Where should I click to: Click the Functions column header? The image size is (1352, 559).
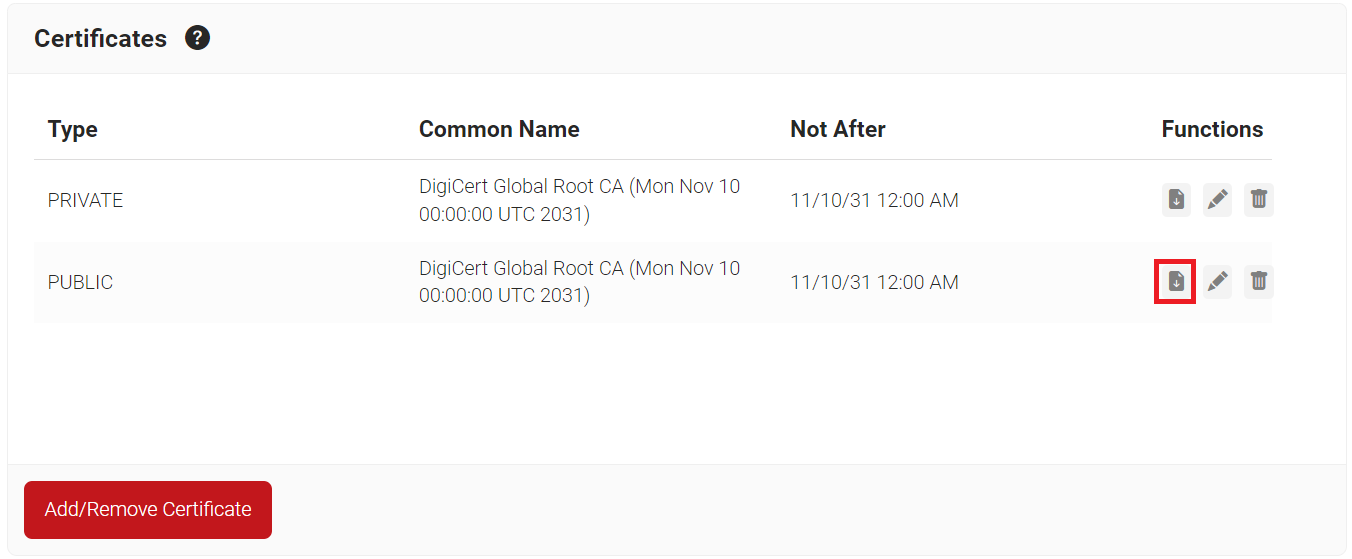(x=1212, y=129)
